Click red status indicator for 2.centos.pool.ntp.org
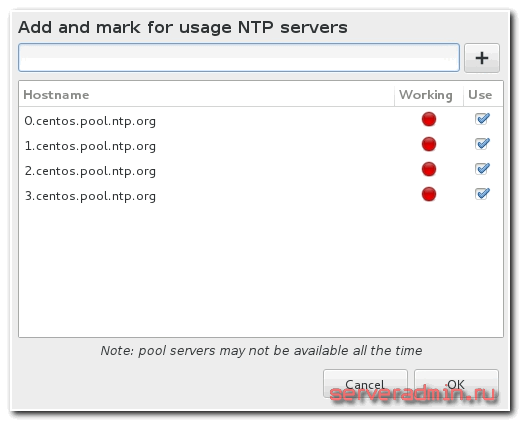The height and width of the screenshot is (422, 521). click(x=429, y=169)
